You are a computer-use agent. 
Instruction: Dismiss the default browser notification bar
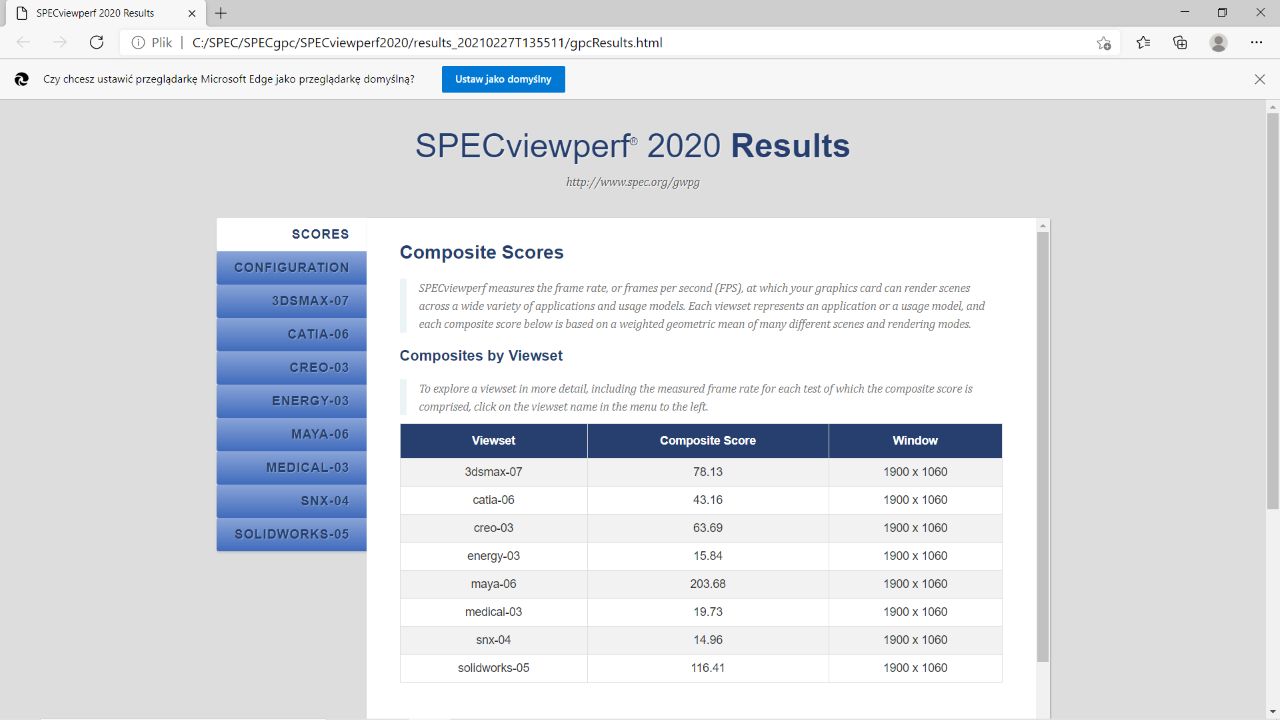click(x=1260, y=79)
